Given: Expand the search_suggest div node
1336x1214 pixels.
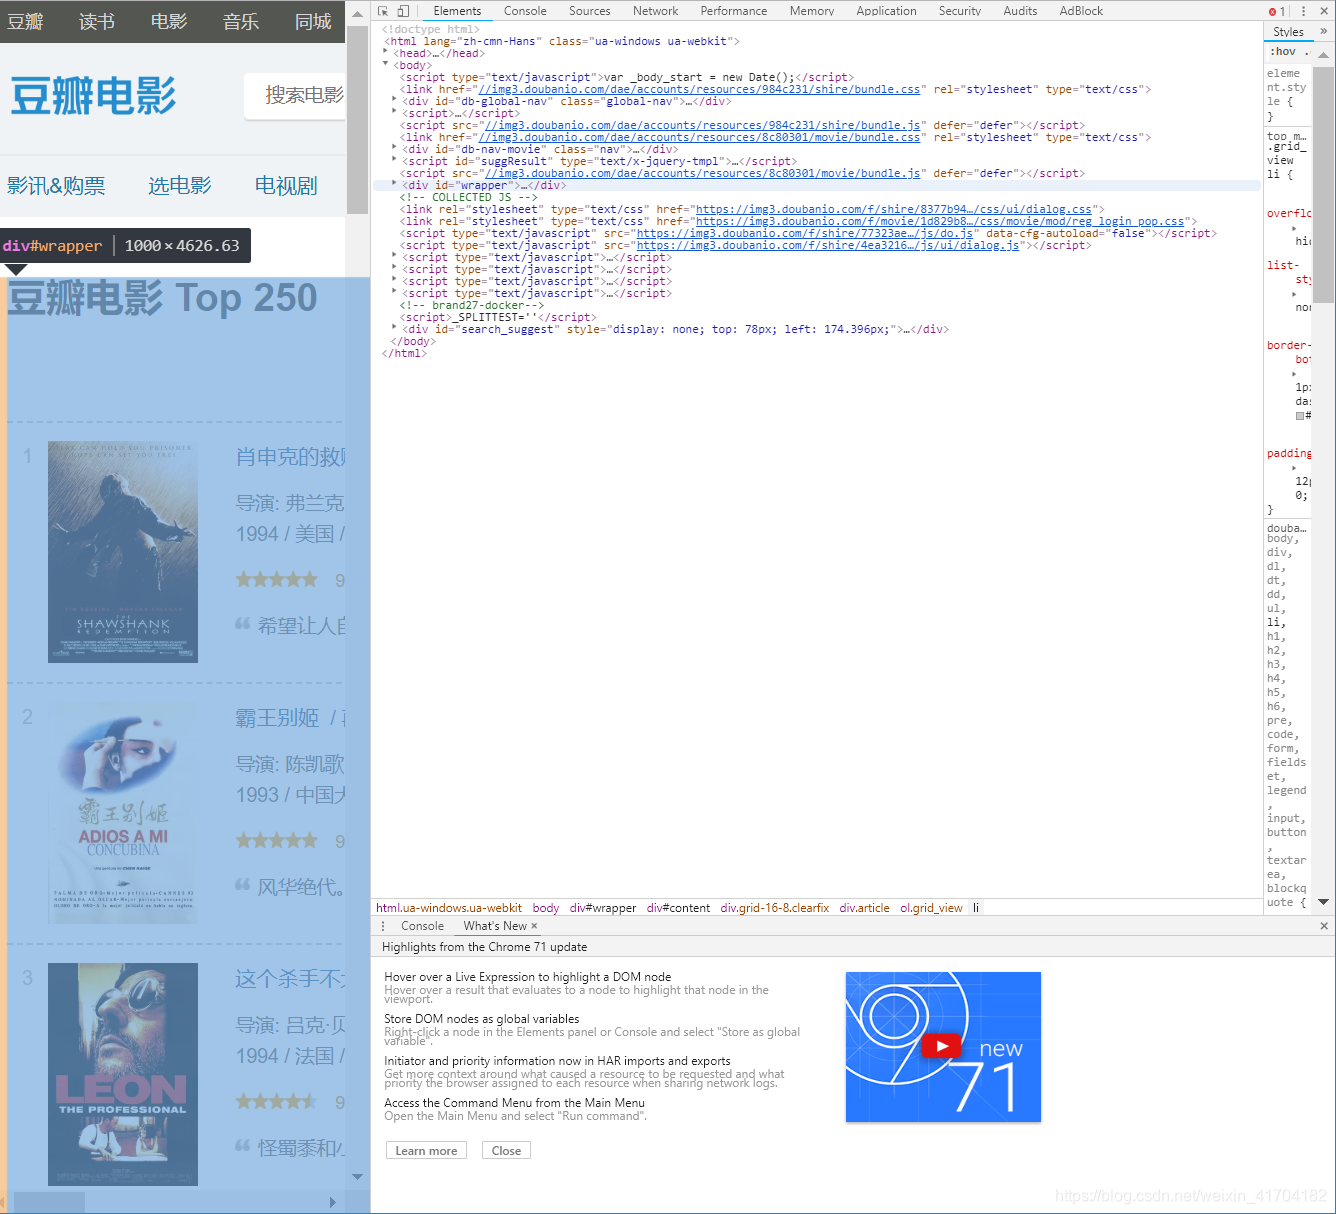Looking at the screenshot, I should [394, 329].
